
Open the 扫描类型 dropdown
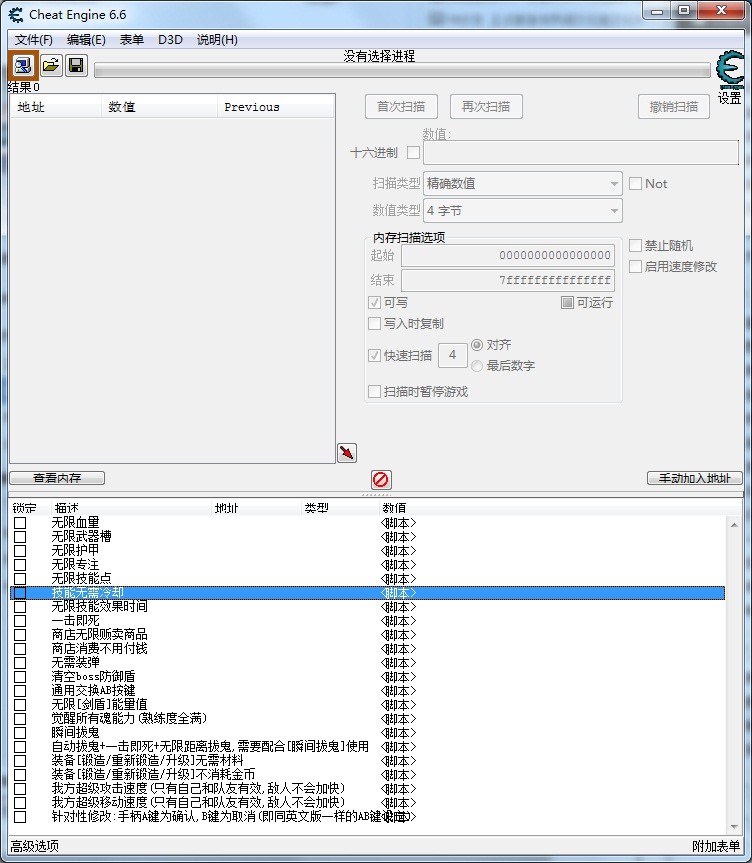point(522,183)
